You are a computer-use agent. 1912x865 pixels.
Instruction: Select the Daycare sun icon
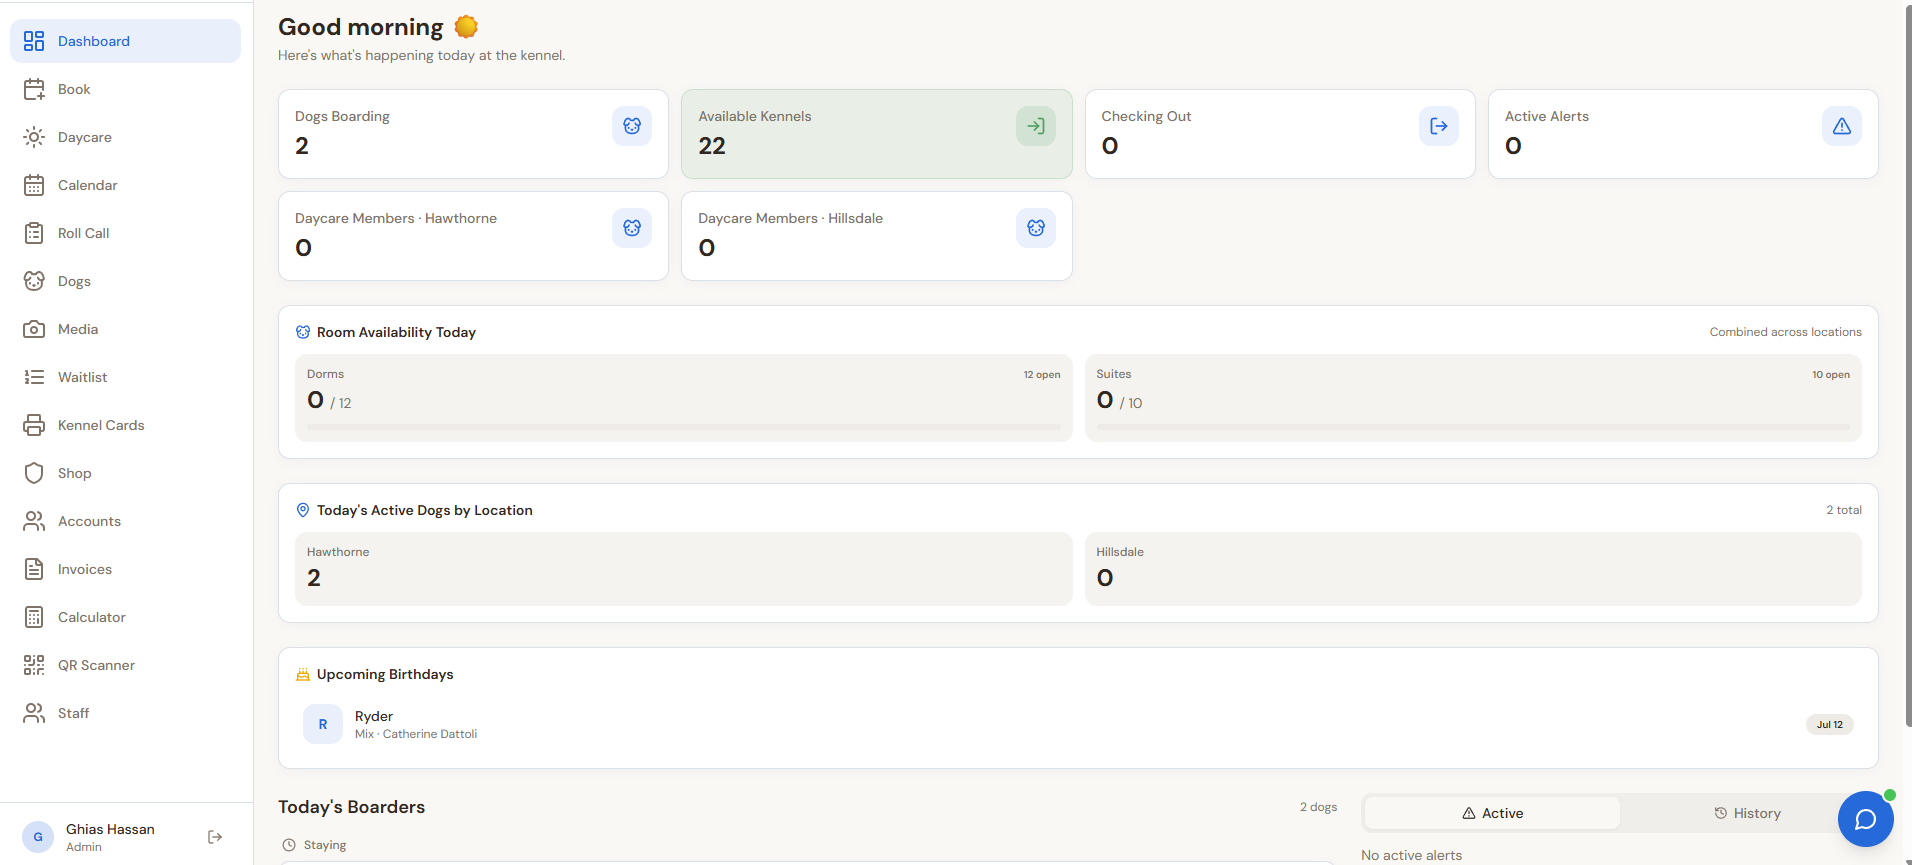point(34,137)
